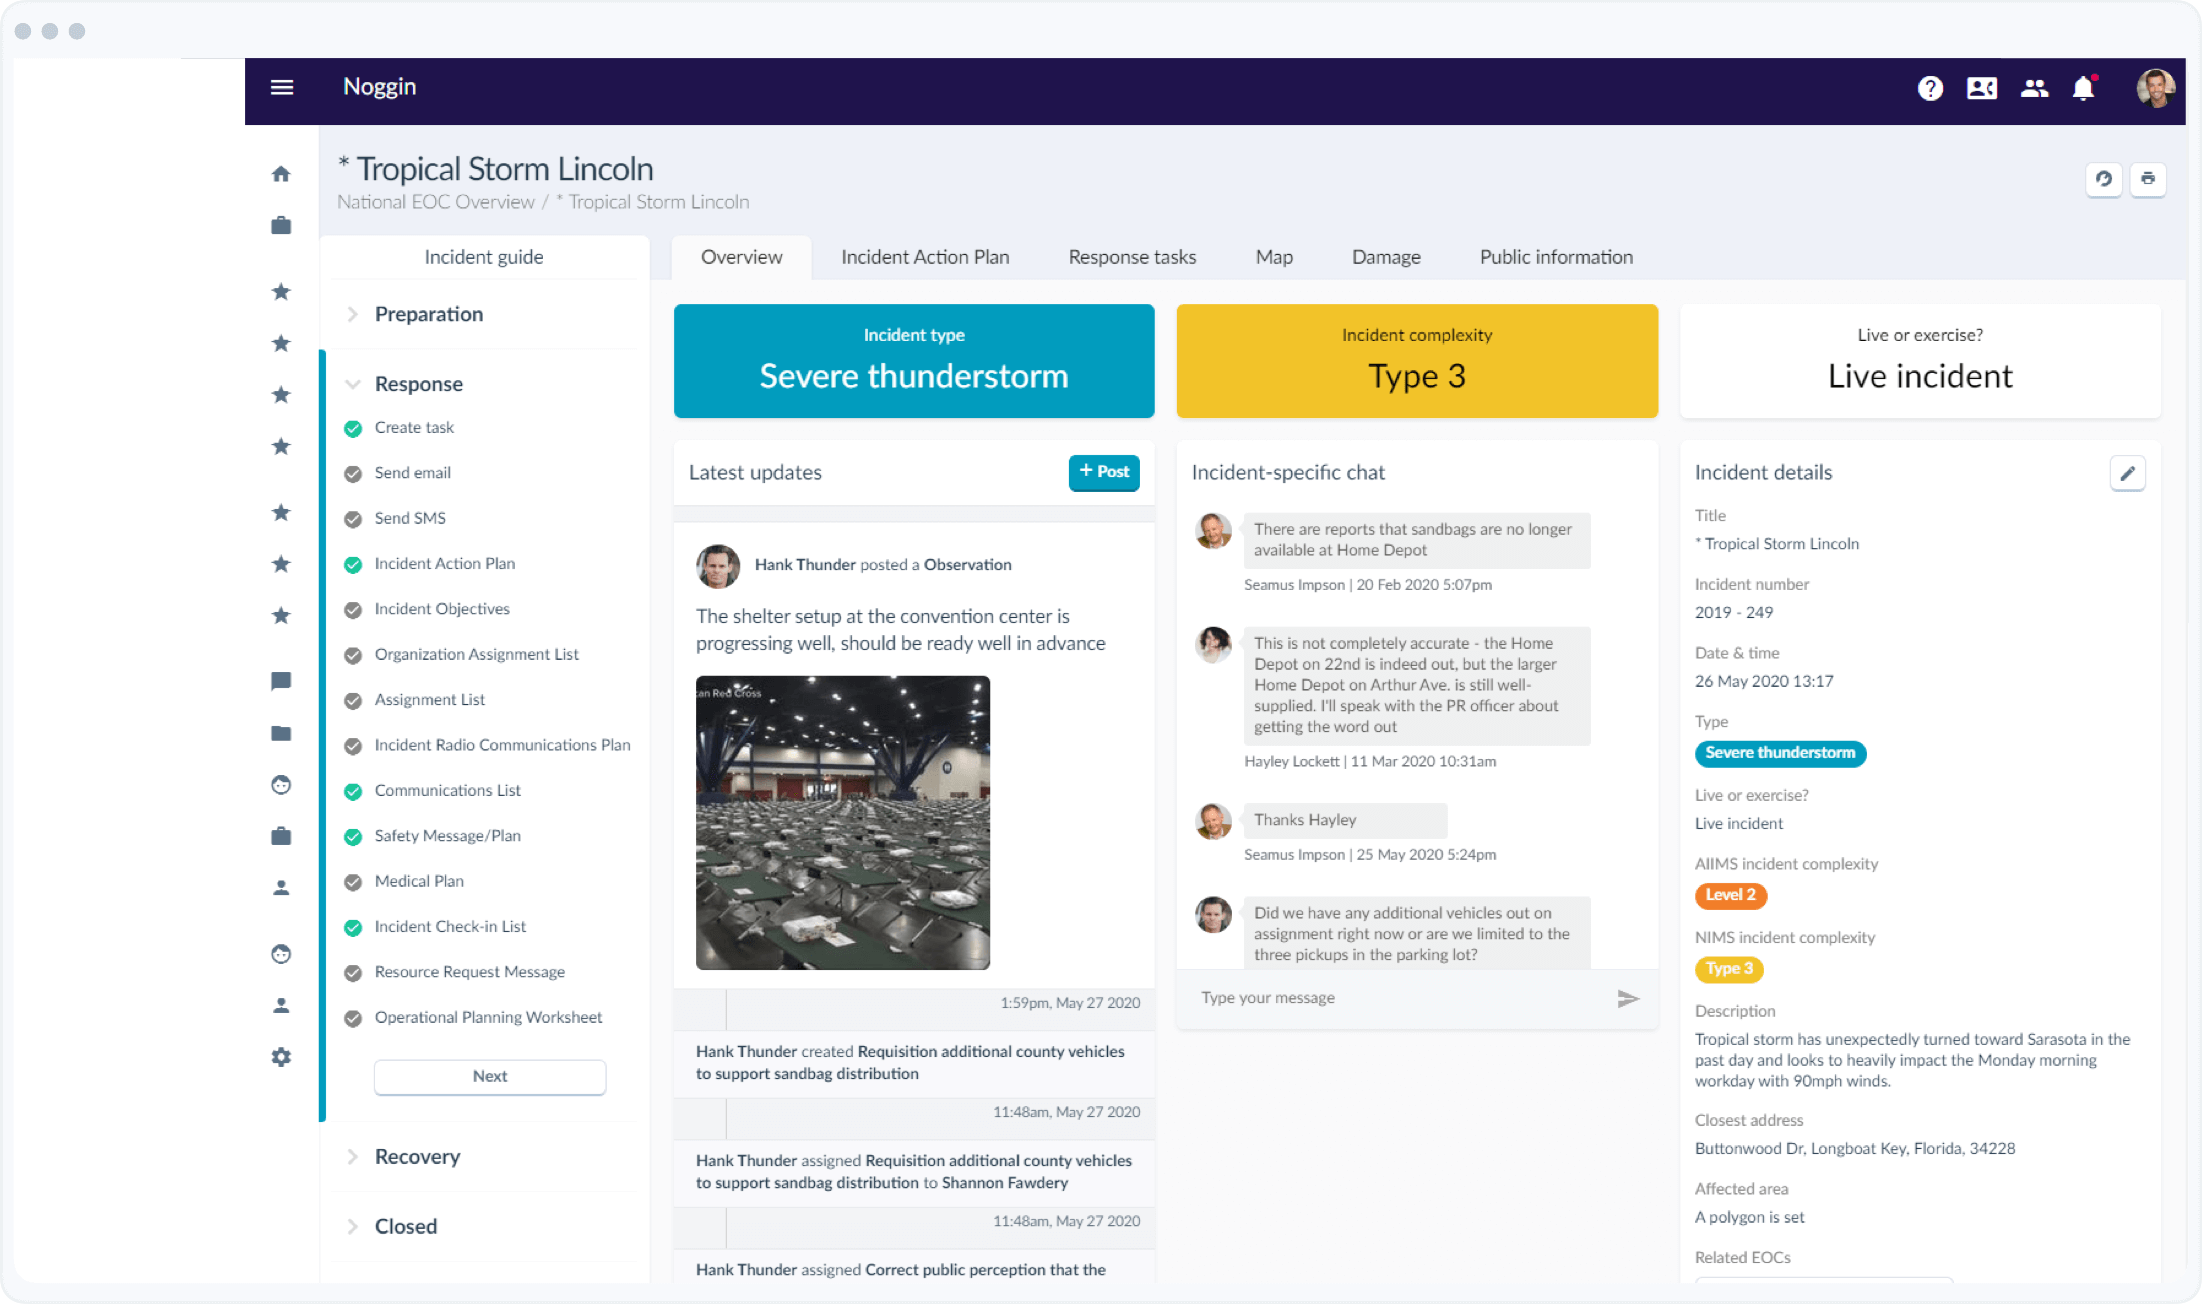Click the refresh icon near page title
The width and height of the screenshot is (2202, 1306).
click(x=2104, y=179)
